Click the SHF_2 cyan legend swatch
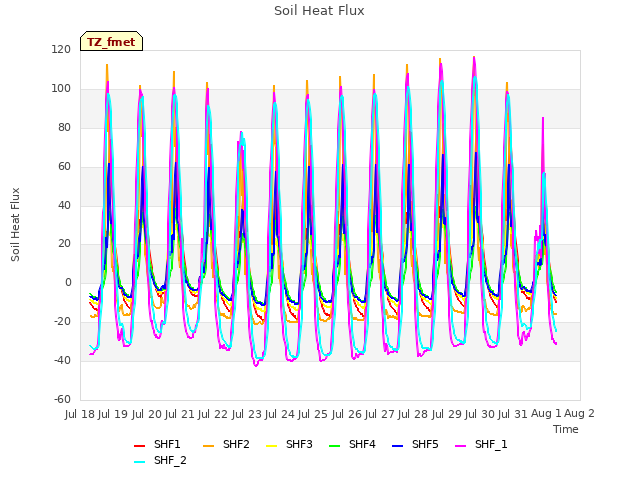This screenshot has width=640, height=480. 140,462
